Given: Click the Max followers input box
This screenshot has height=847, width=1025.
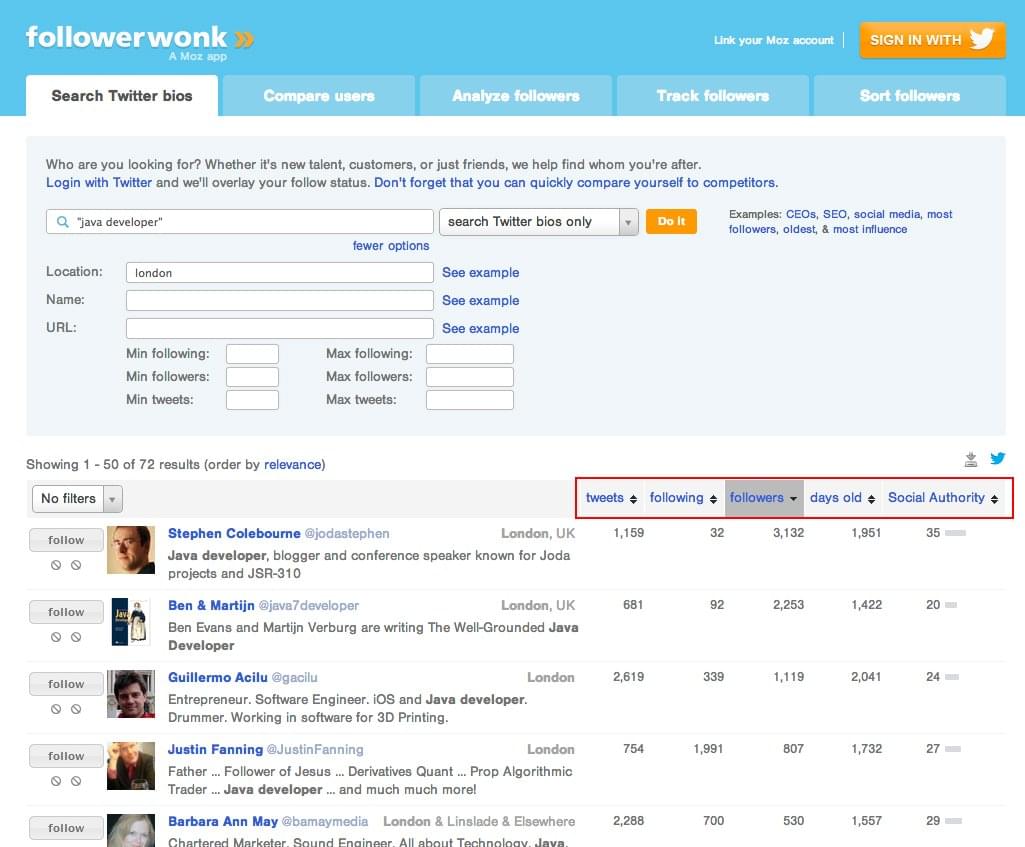Looking at the screenshot, I should (x=470, y=376).
